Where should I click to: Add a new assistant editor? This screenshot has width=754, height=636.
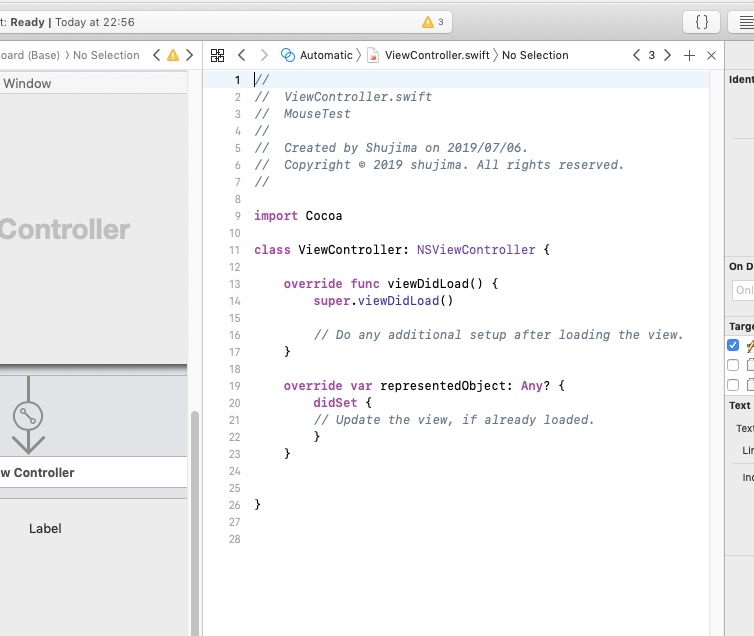click(689, 56)
